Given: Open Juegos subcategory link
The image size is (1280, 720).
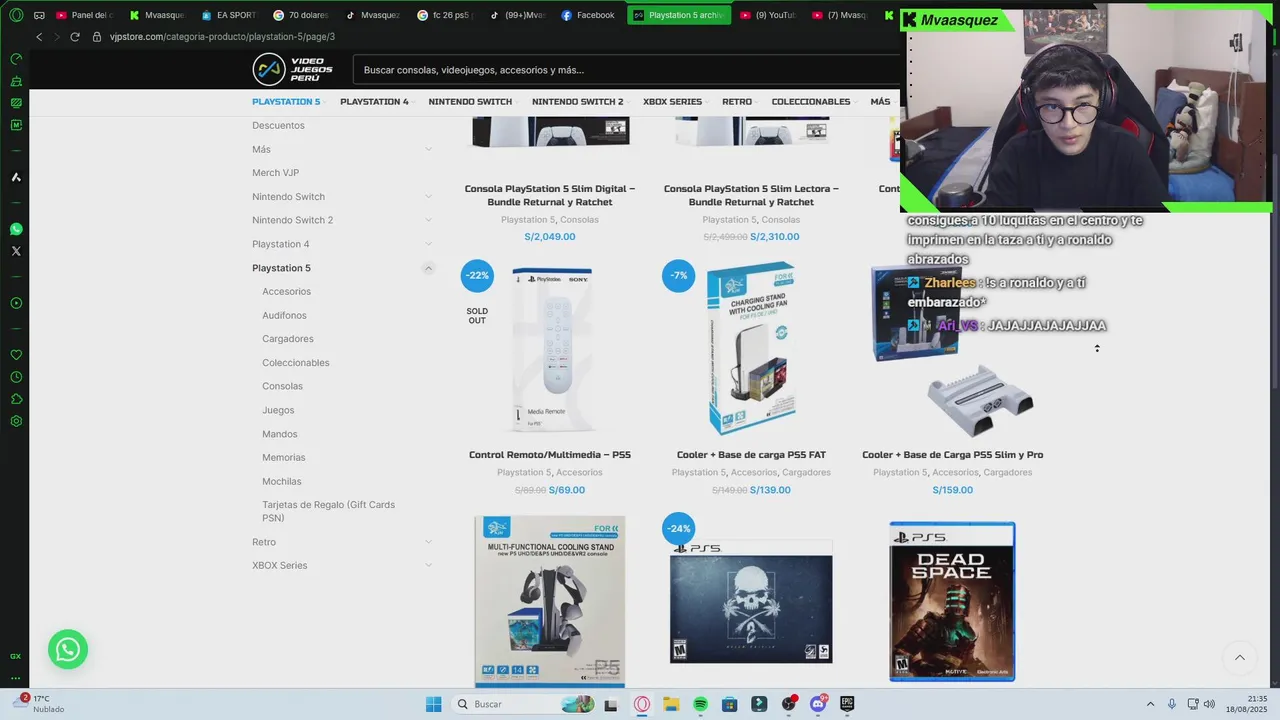Looking at the screenshot, I should (278, 410).
